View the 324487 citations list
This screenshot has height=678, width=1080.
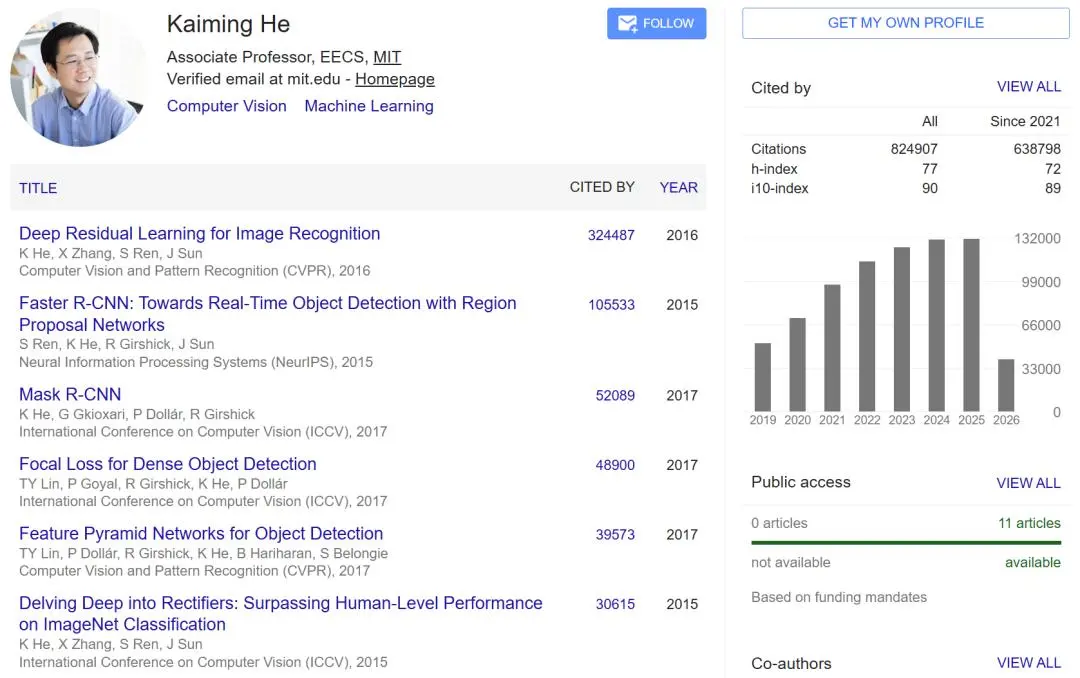[610, 235]
